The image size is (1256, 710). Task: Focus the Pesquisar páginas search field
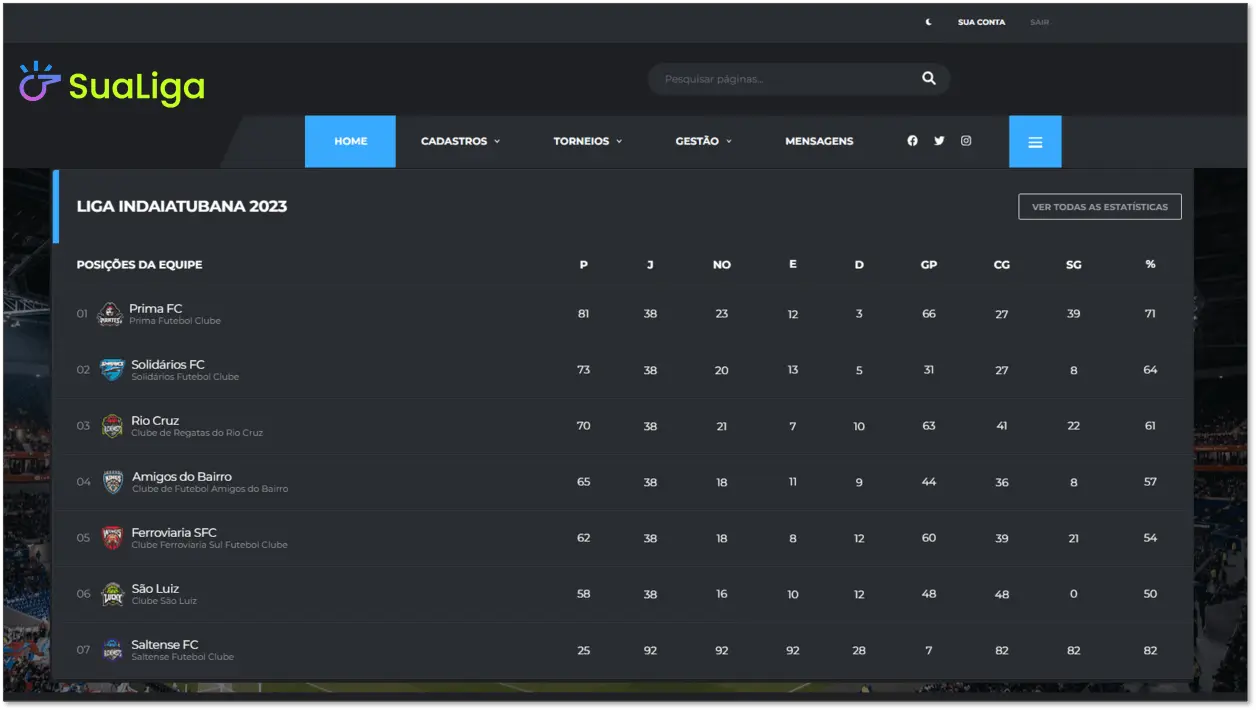click(x=780, y=79)
